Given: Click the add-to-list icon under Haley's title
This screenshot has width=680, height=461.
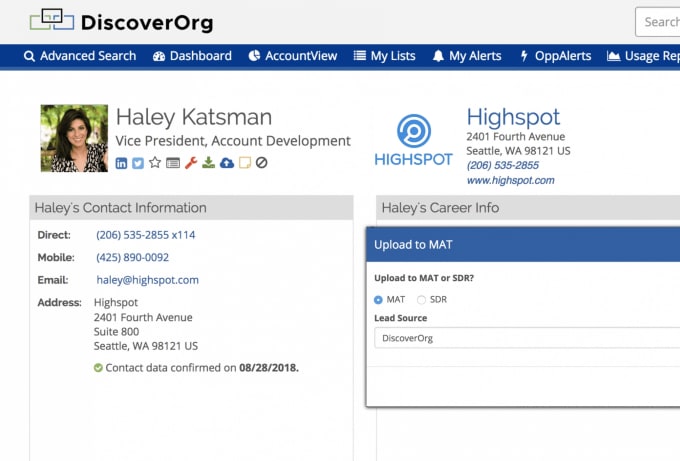Looking at the screenshot, I should tap(173, 163).
